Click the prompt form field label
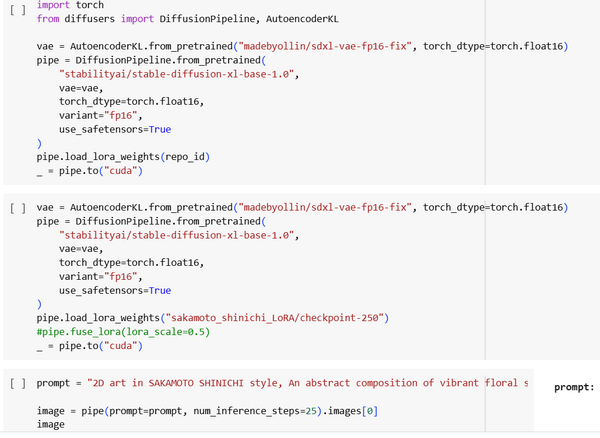The height and width of the screenshot is (438, 600). pyautogui.click(x=574, y=387)
